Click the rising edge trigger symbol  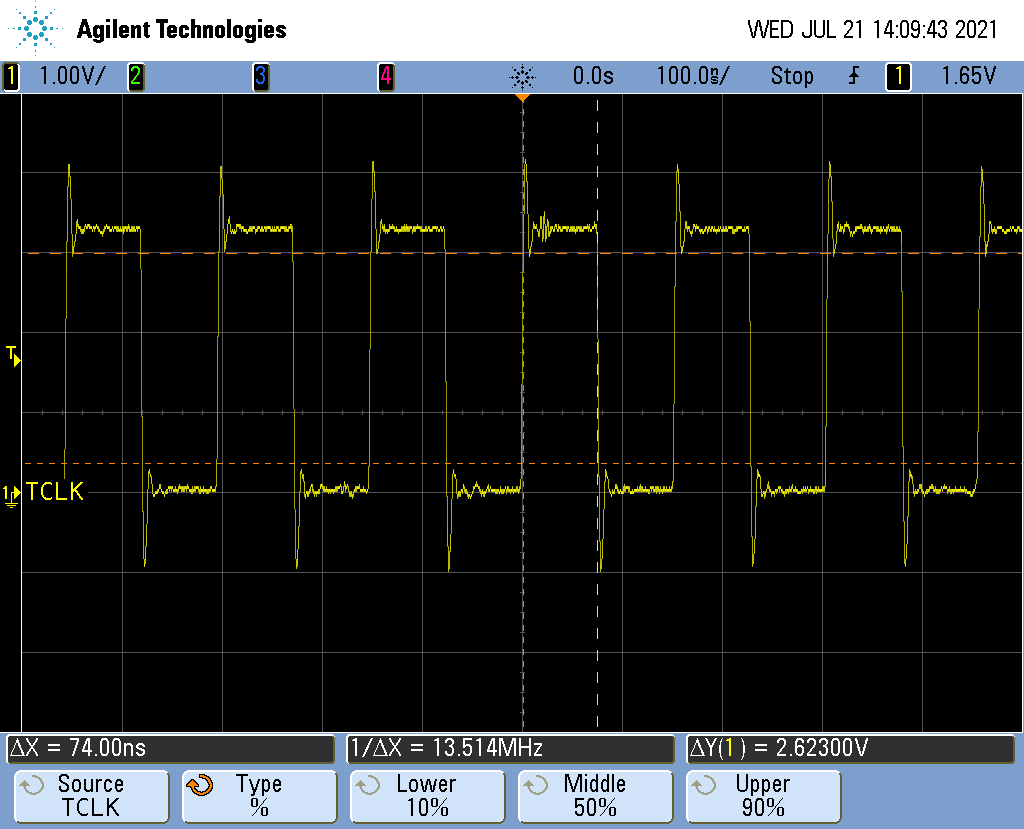pos(853,76)
